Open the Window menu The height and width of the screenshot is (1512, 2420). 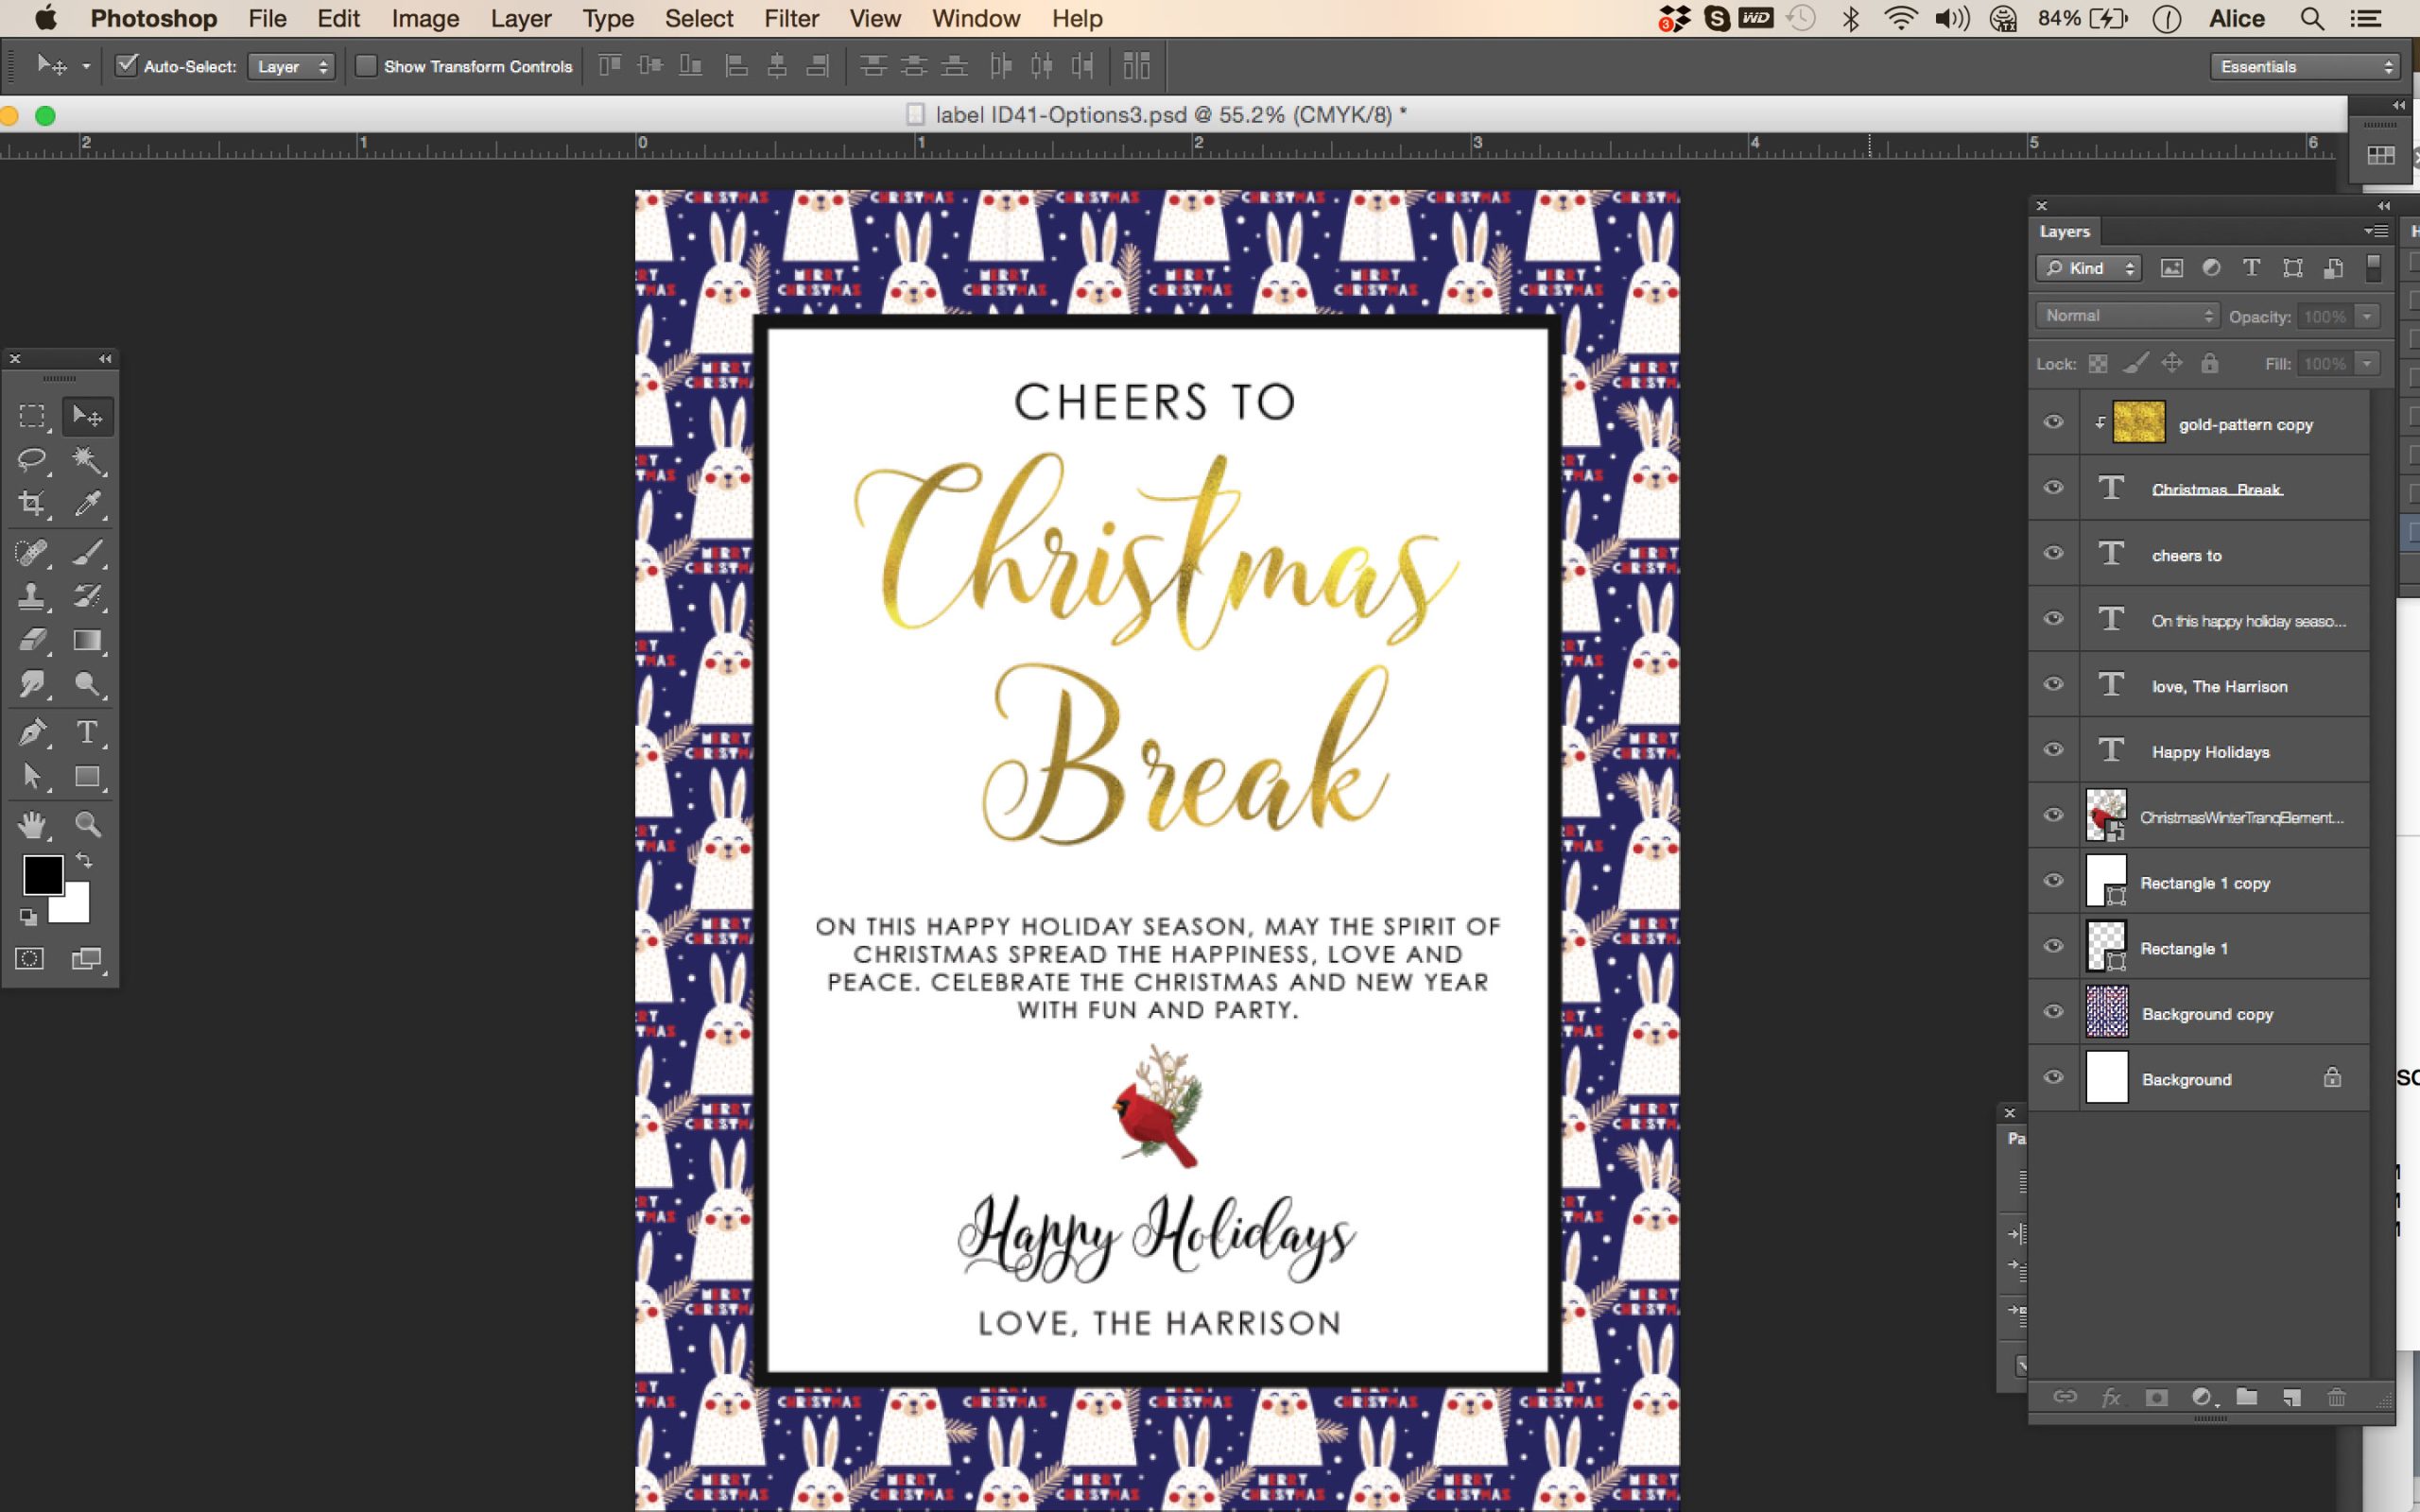(975, 19)
